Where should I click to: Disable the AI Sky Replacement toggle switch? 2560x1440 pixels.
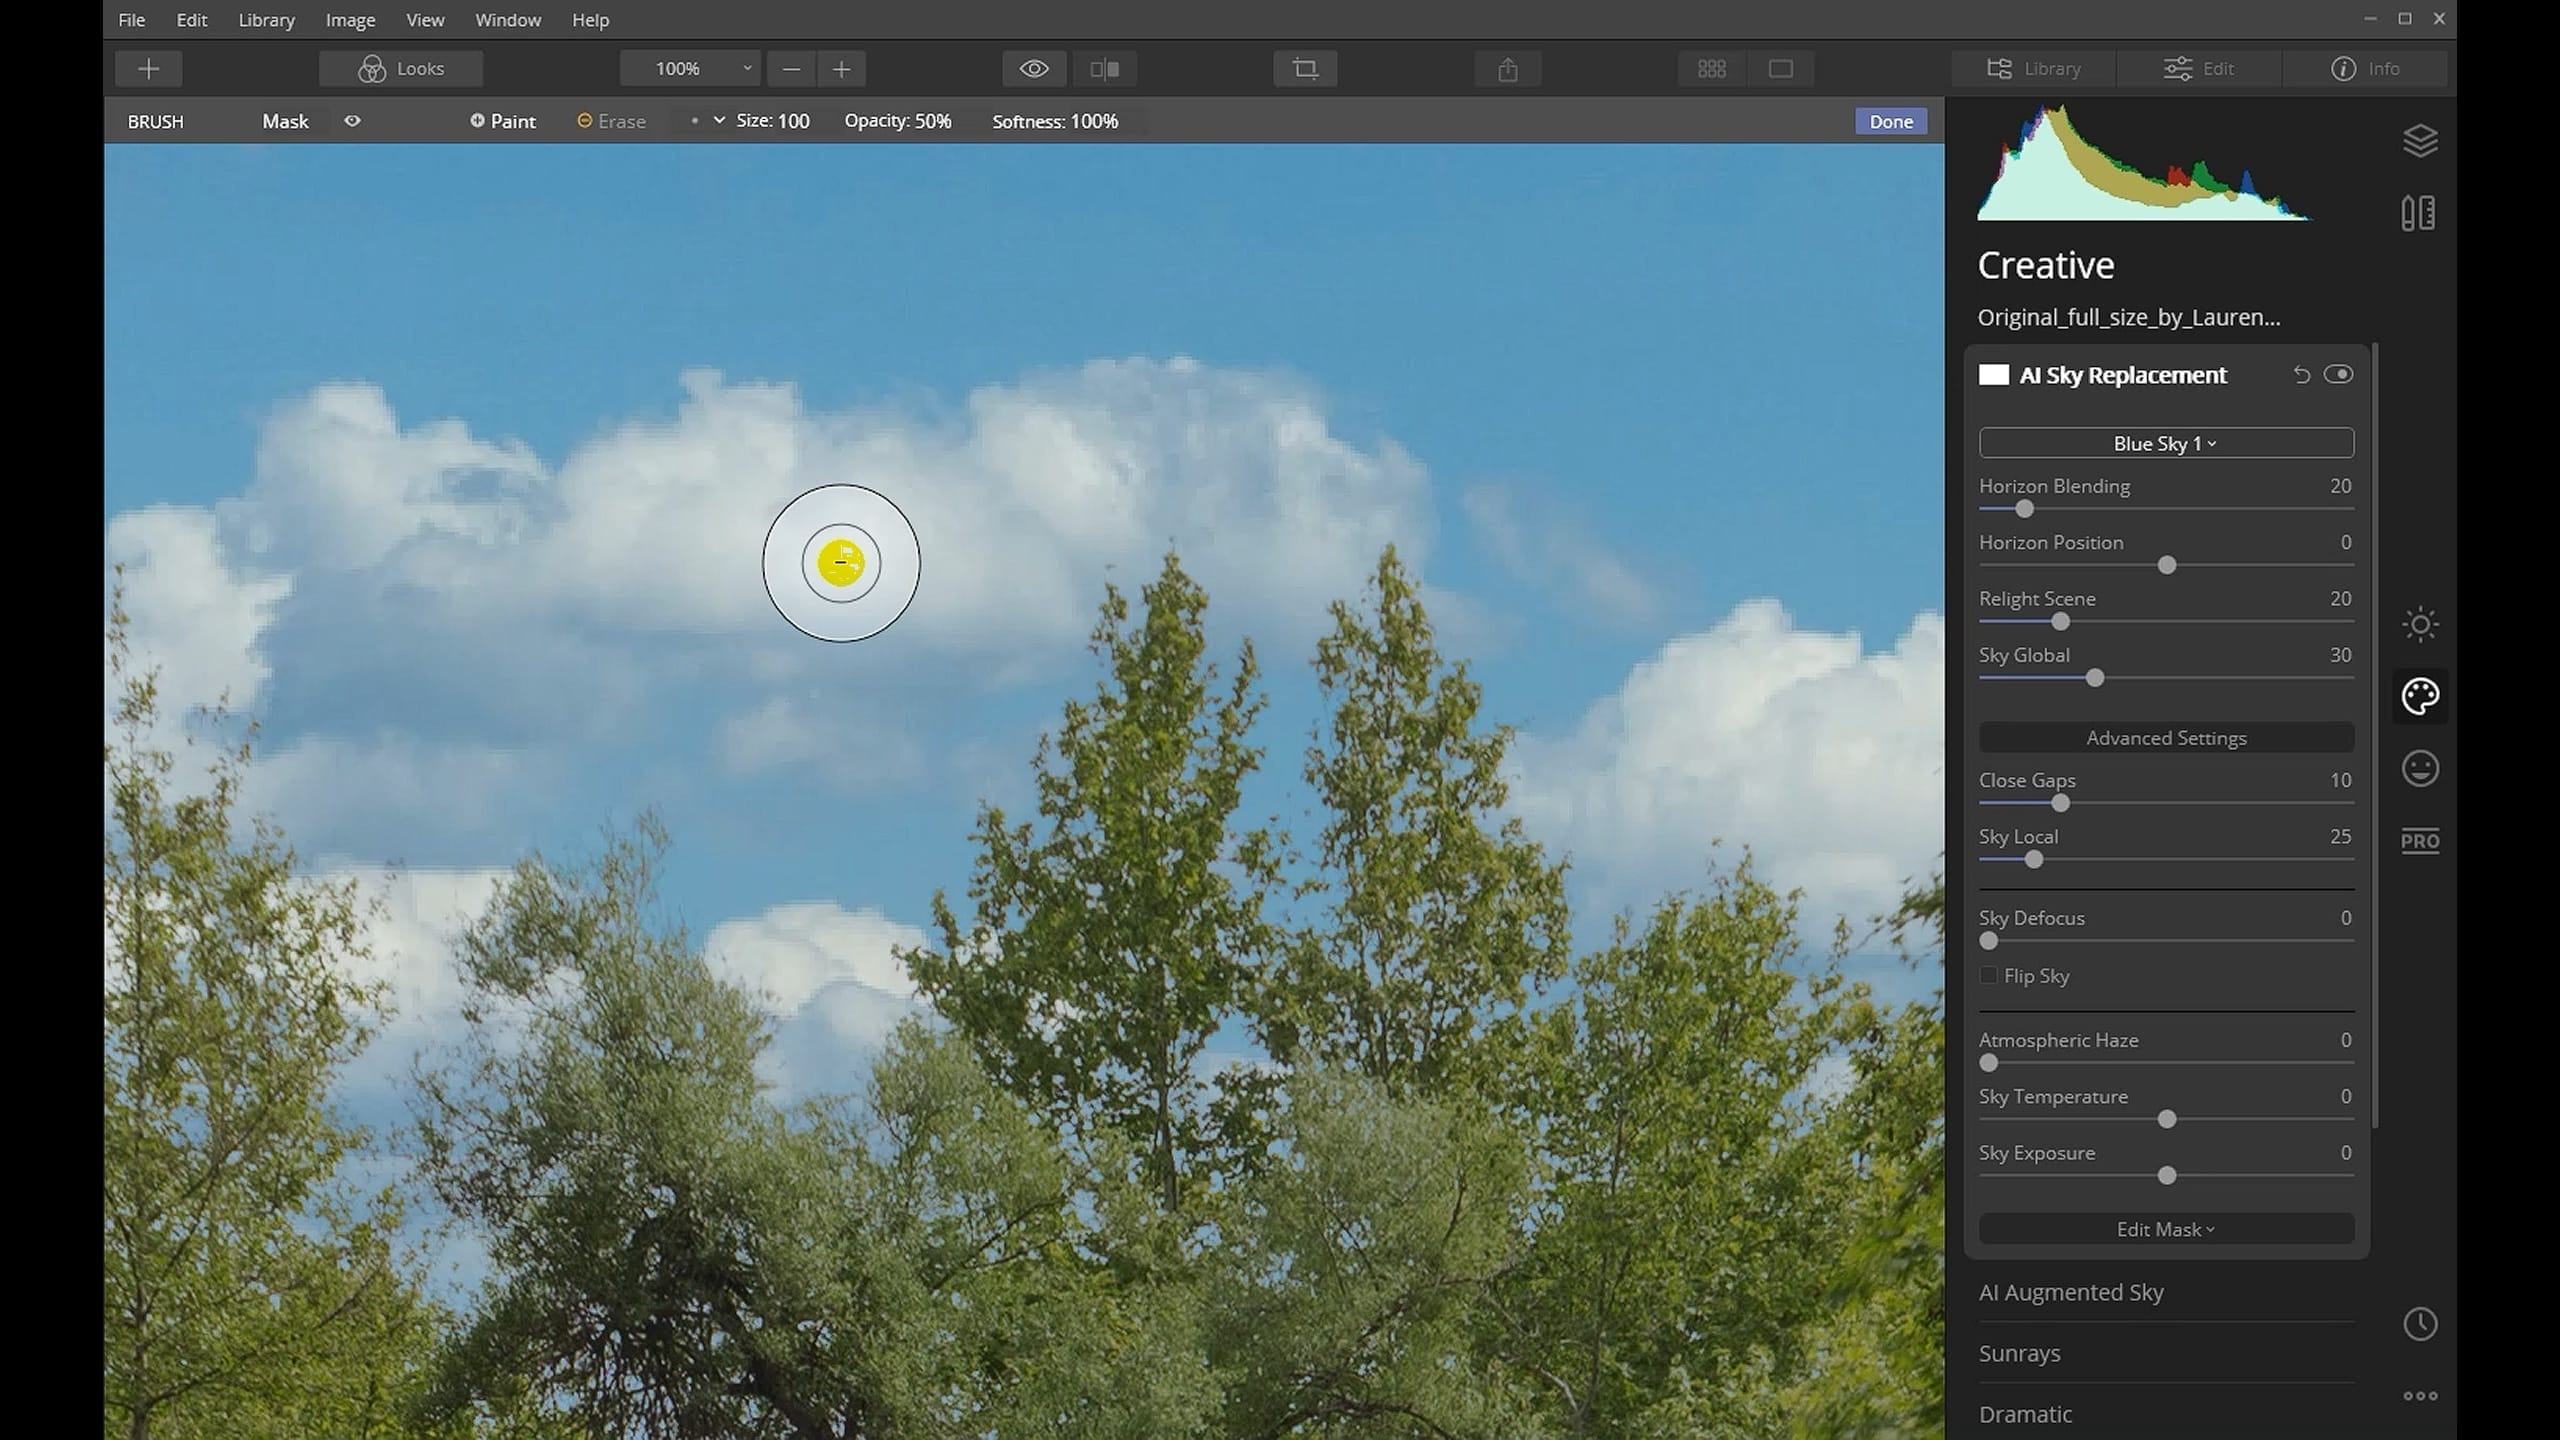[2340, 373]
